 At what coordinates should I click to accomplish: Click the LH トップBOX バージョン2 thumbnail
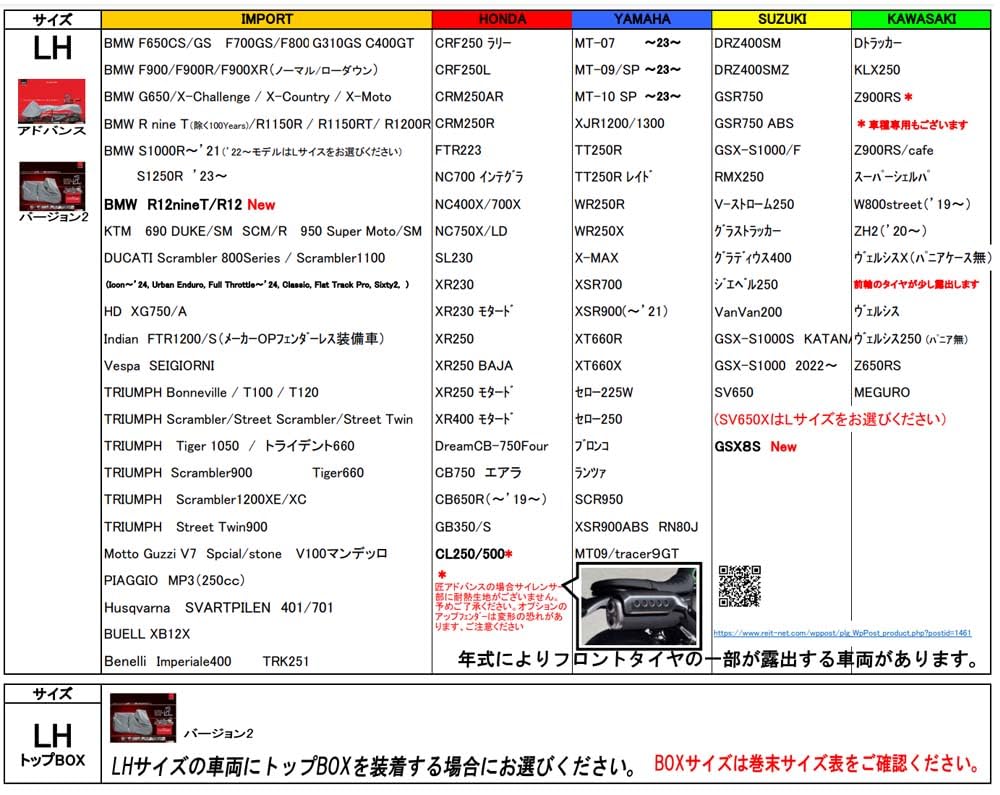pyautogui.click(x=143, y=718)
